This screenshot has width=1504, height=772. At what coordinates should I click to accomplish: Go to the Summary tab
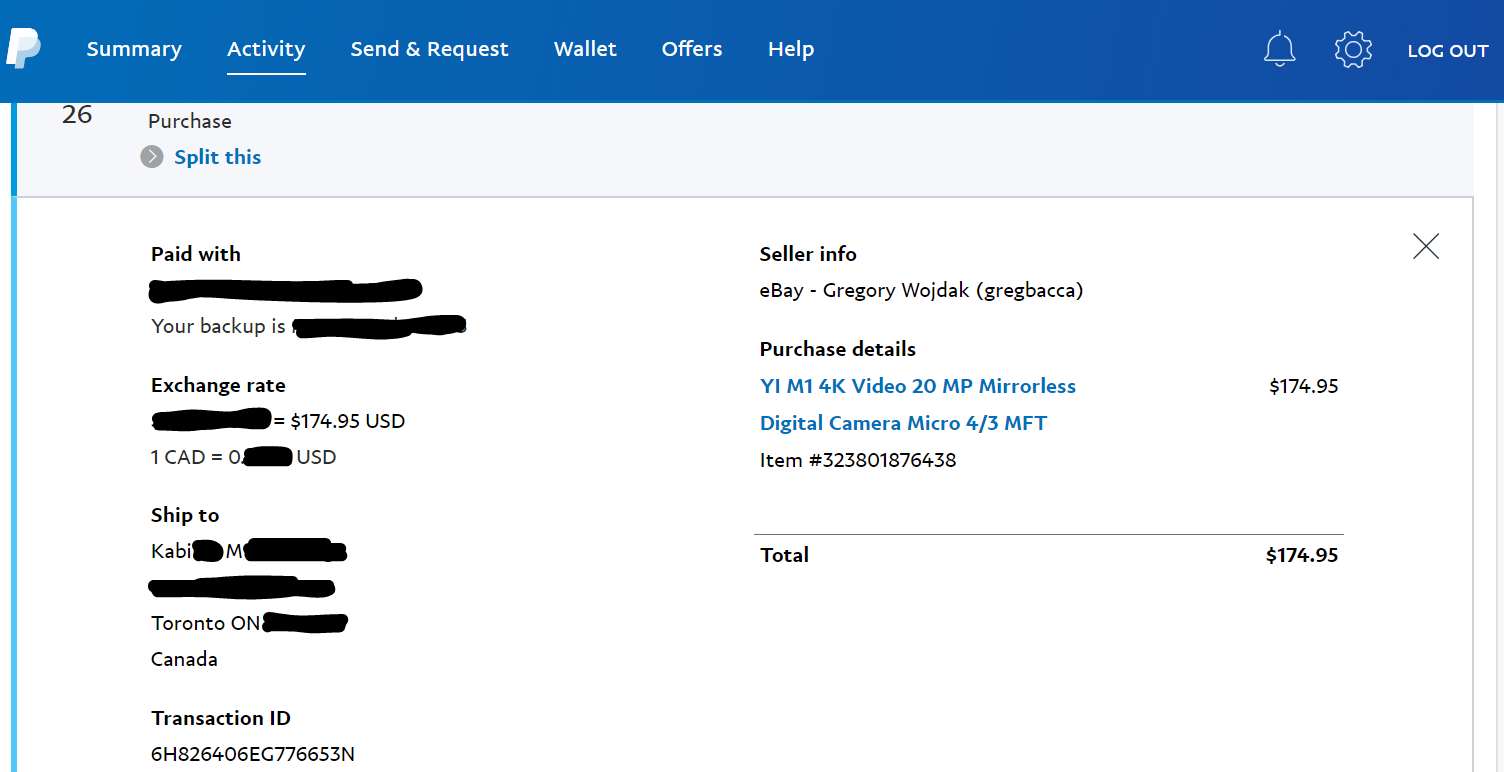click(134, 49)
